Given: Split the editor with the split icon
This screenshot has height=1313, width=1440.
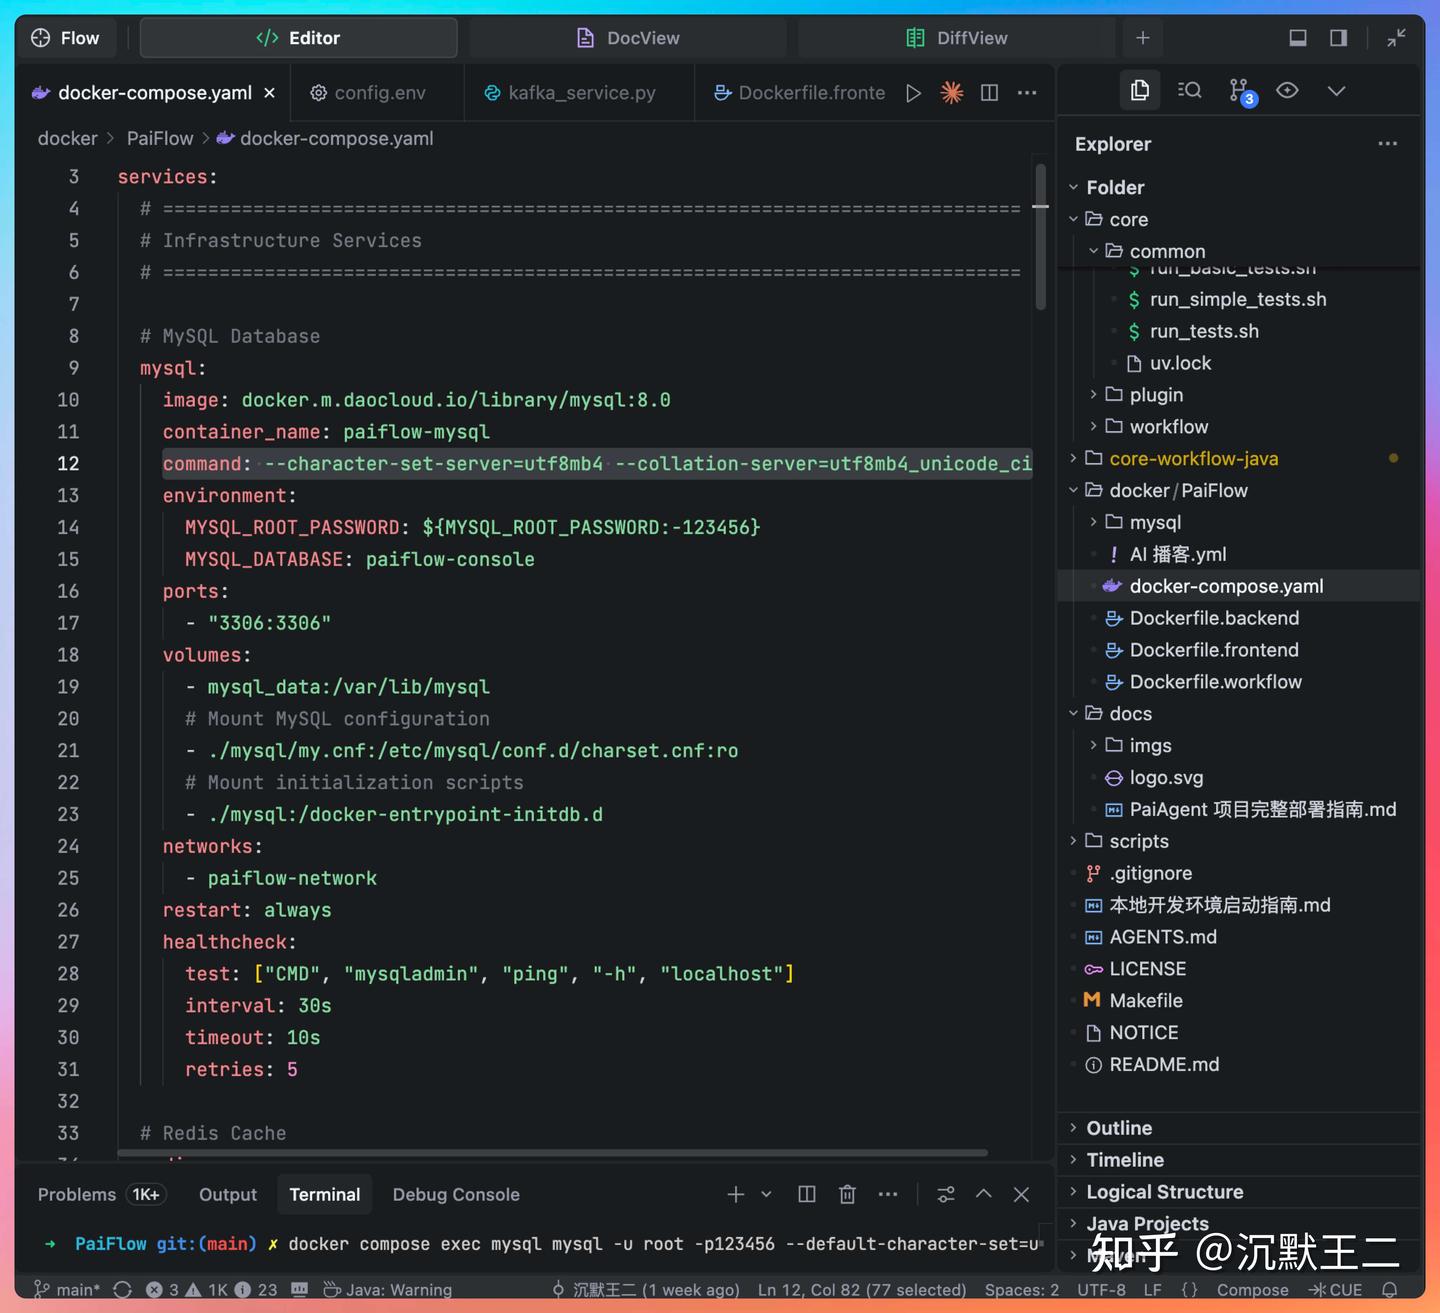Looking at the screenshot, I should click(989, 93).
